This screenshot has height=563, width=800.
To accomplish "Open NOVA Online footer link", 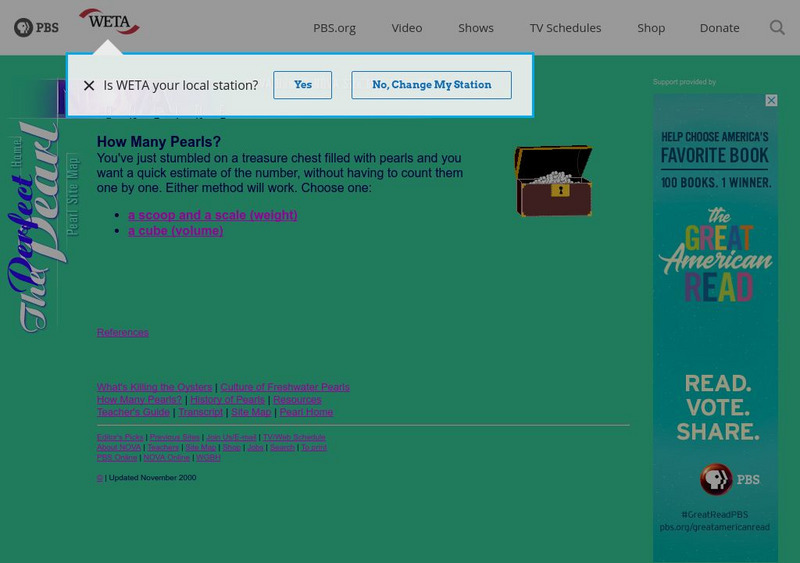I will [x=166, y=458].
